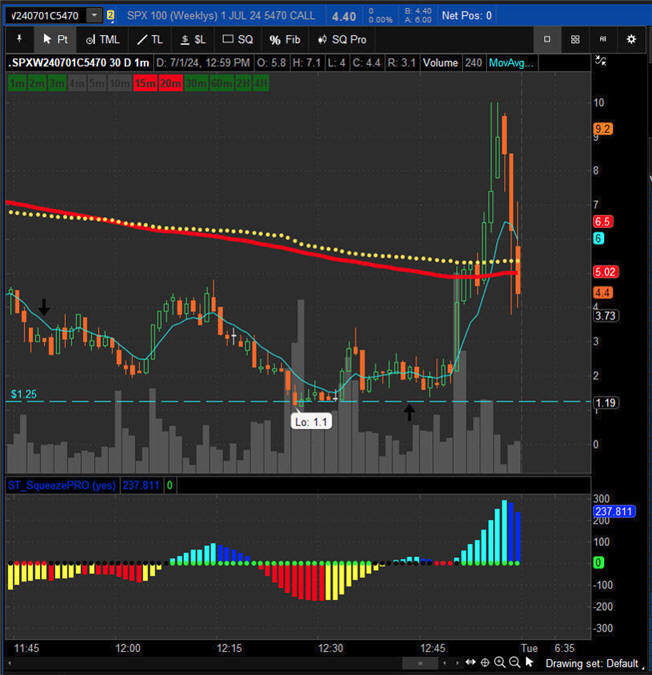Click the Net Pos: 0 label
This screenshot has height=675, width=652.
[x=467, y=16]
